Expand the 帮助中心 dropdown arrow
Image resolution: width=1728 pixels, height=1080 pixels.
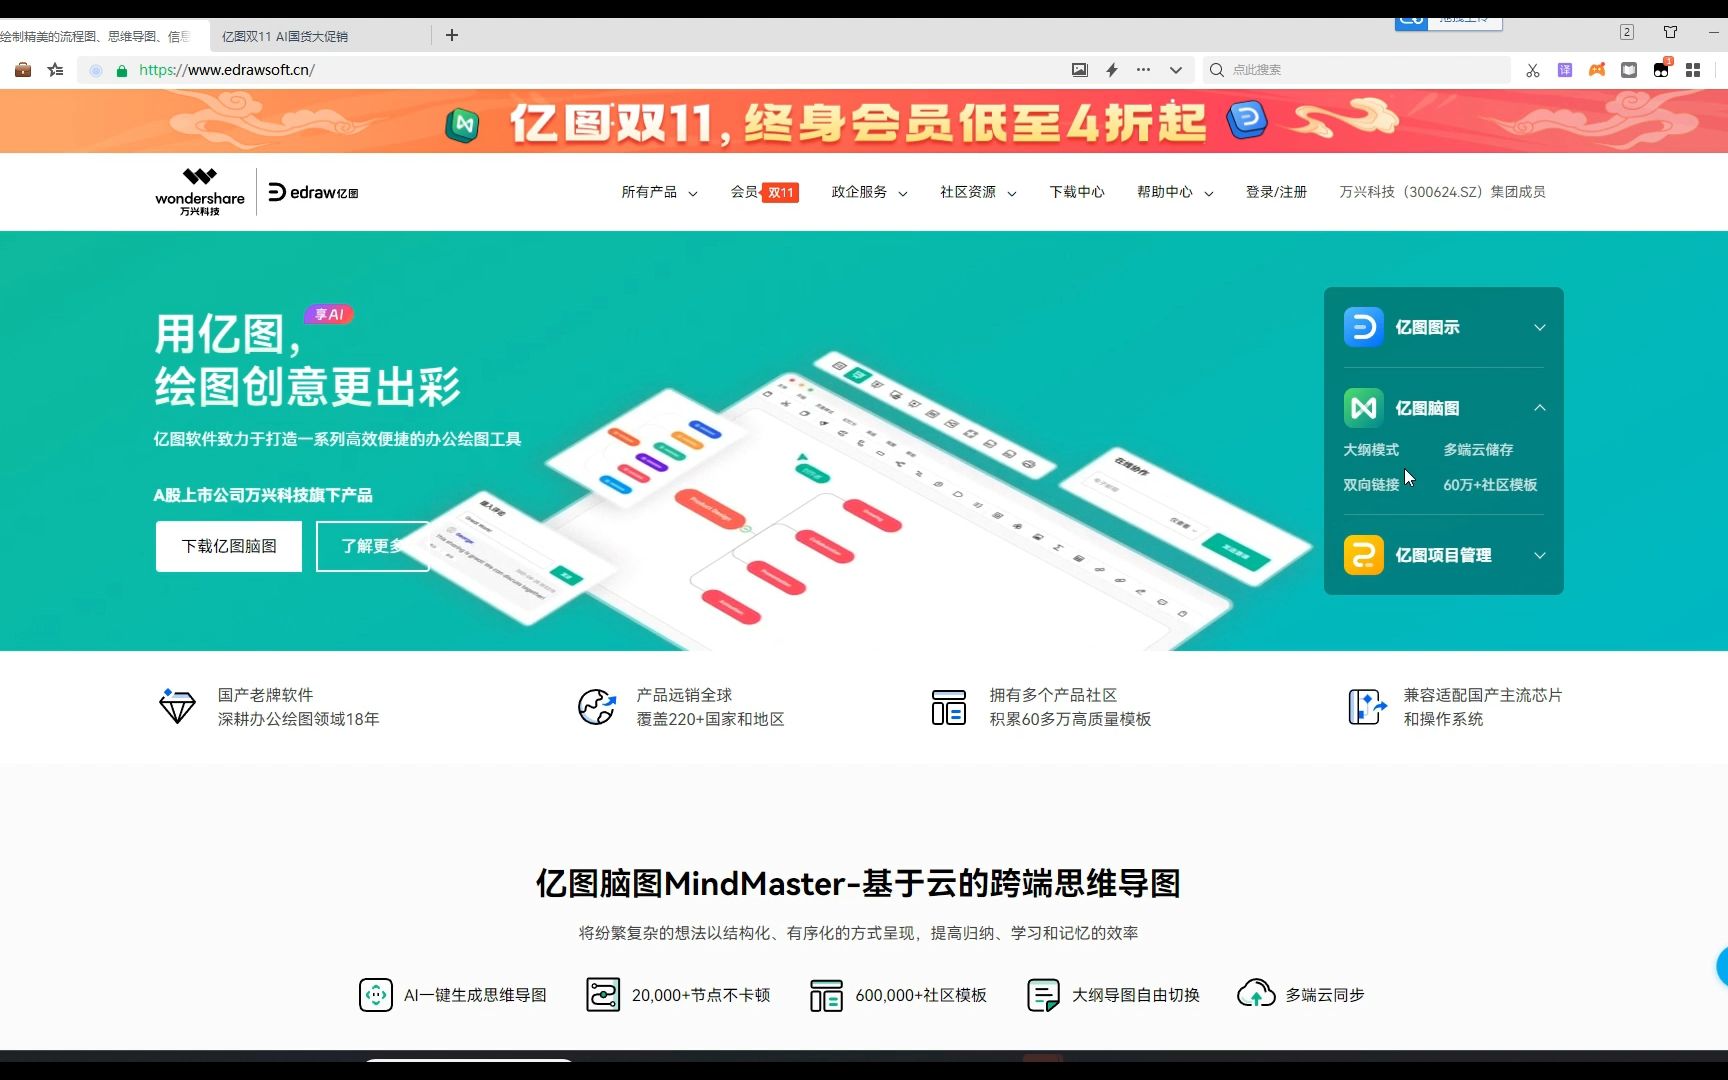1209,193
